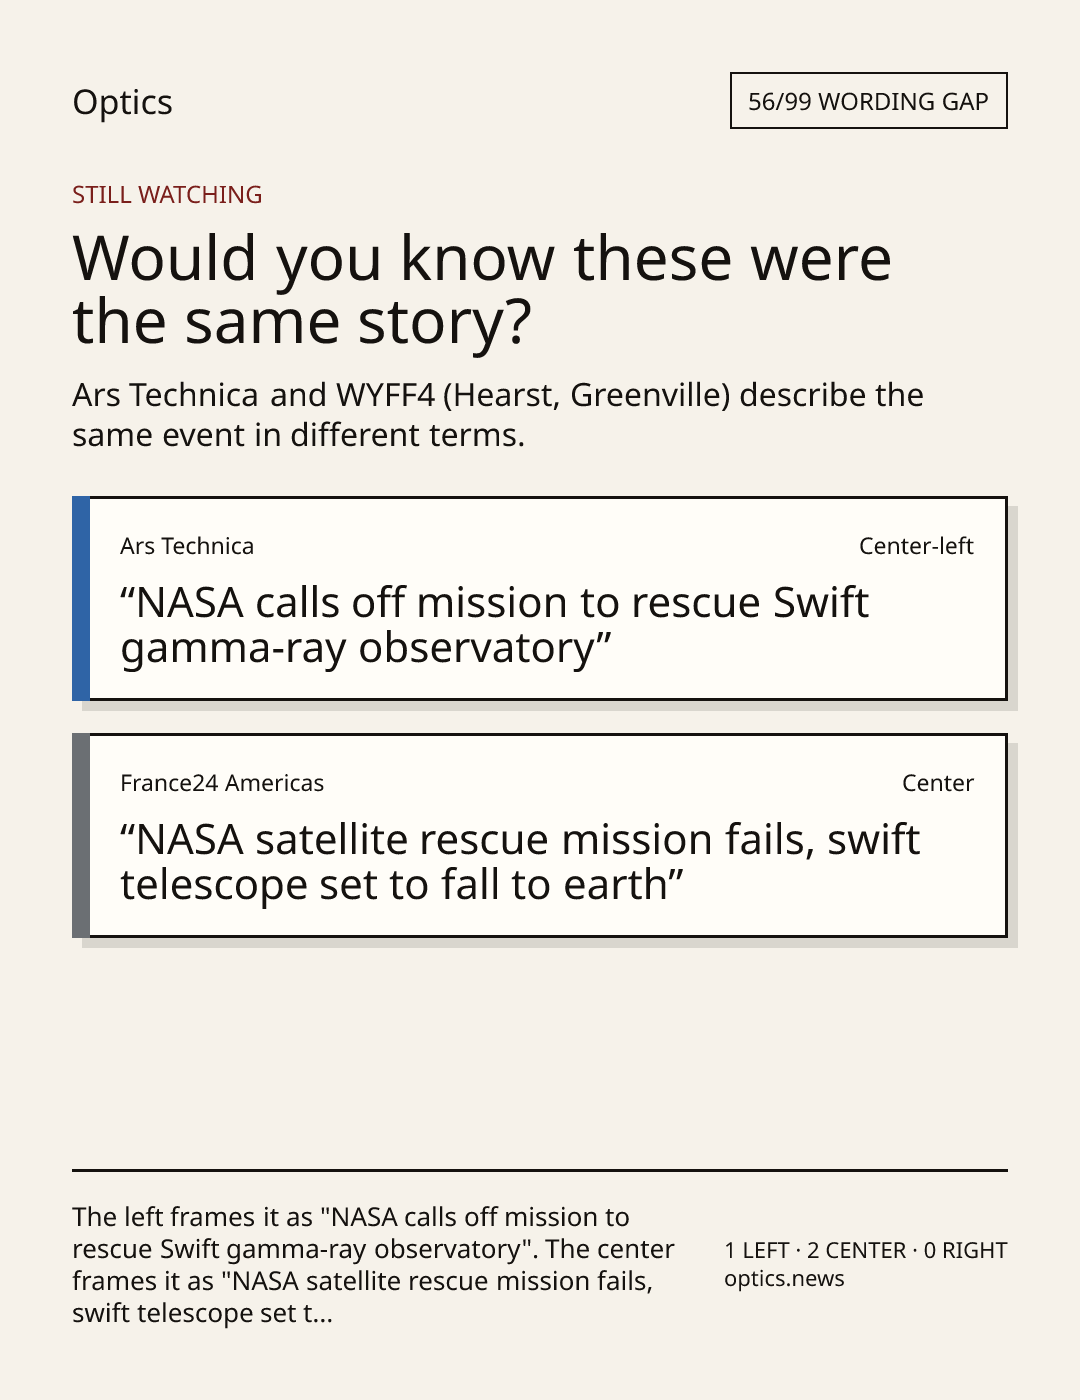Visit the optics.news link
The width and height of the screenshot is (1080, 1400).
click(784, 1279)
